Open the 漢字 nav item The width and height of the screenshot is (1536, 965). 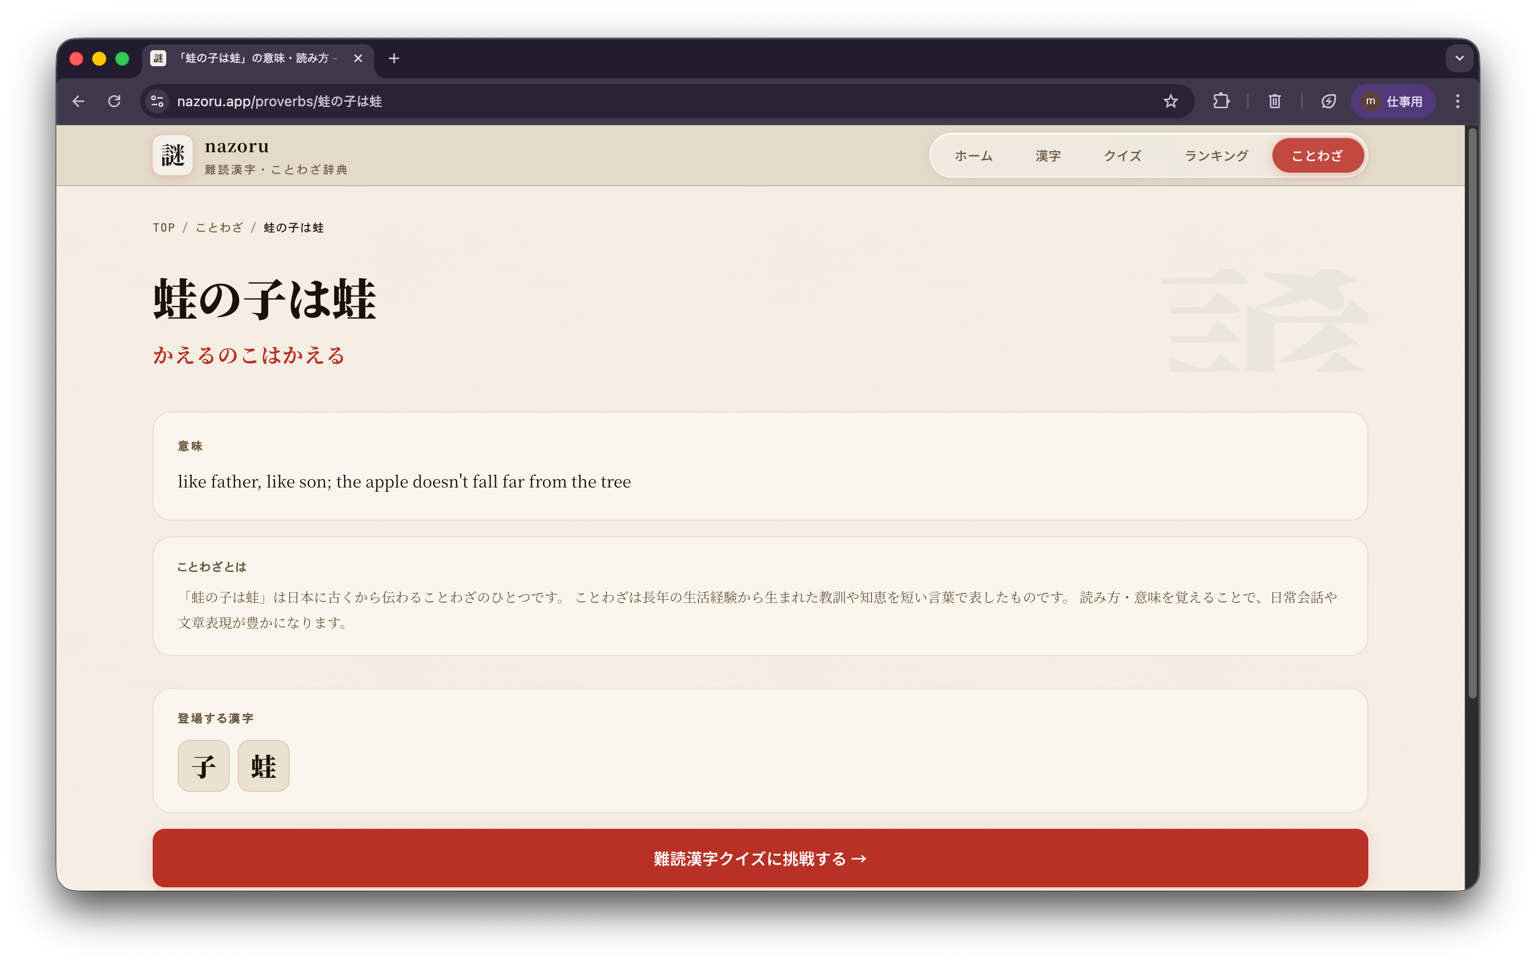click(1048, 156)
